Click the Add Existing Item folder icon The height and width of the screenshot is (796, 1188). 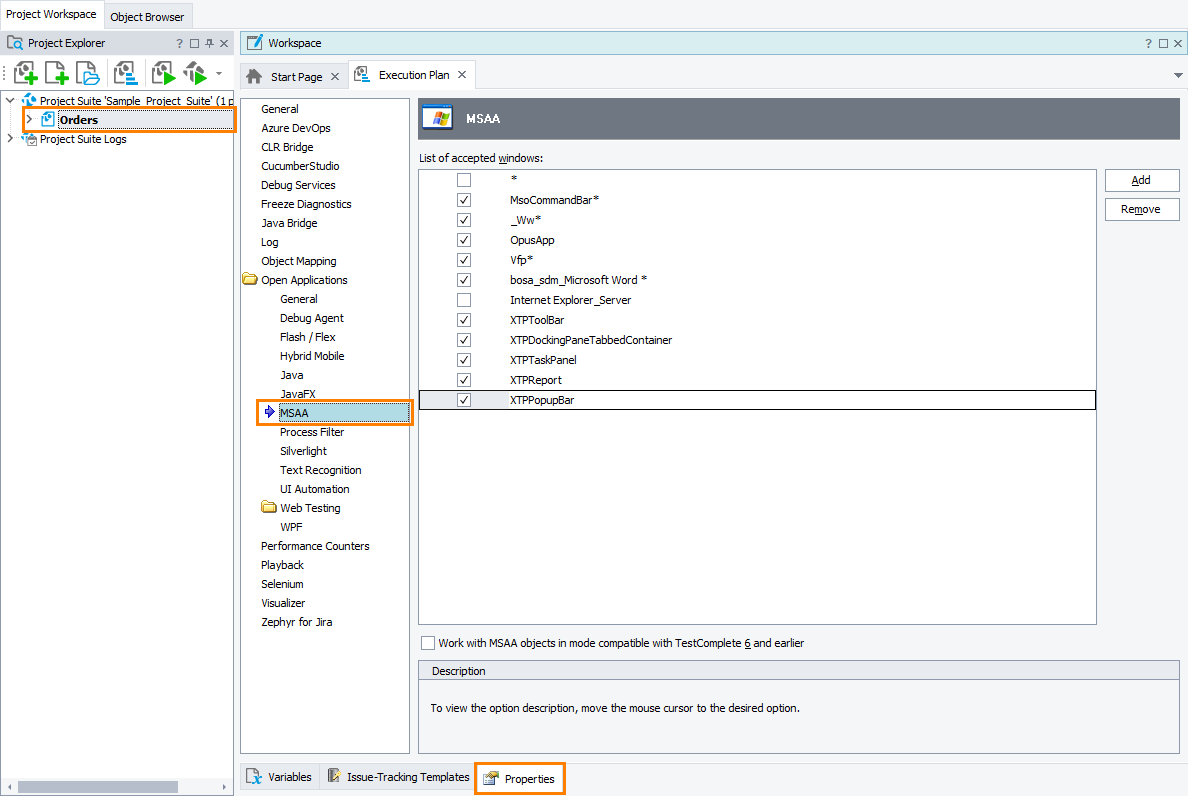[x=89, y=73]
